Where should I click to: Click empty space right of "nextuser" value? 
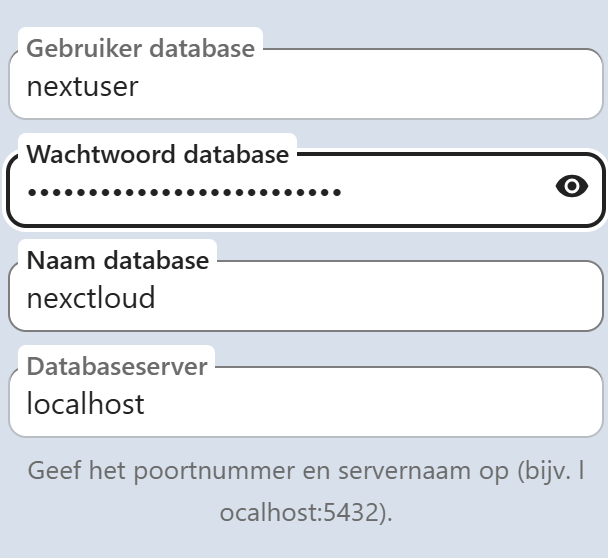point(380,88)
